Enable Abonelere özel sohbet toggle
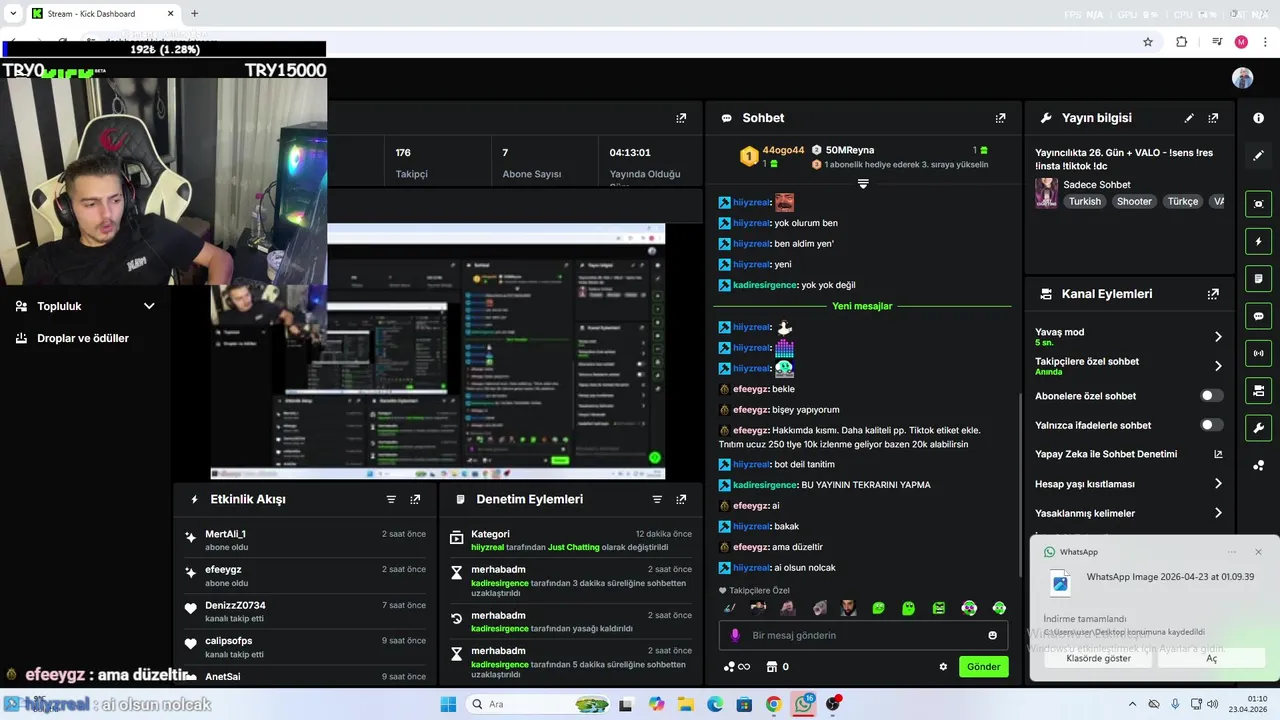Screen dimensions: 1280x720 point(1211,396)
